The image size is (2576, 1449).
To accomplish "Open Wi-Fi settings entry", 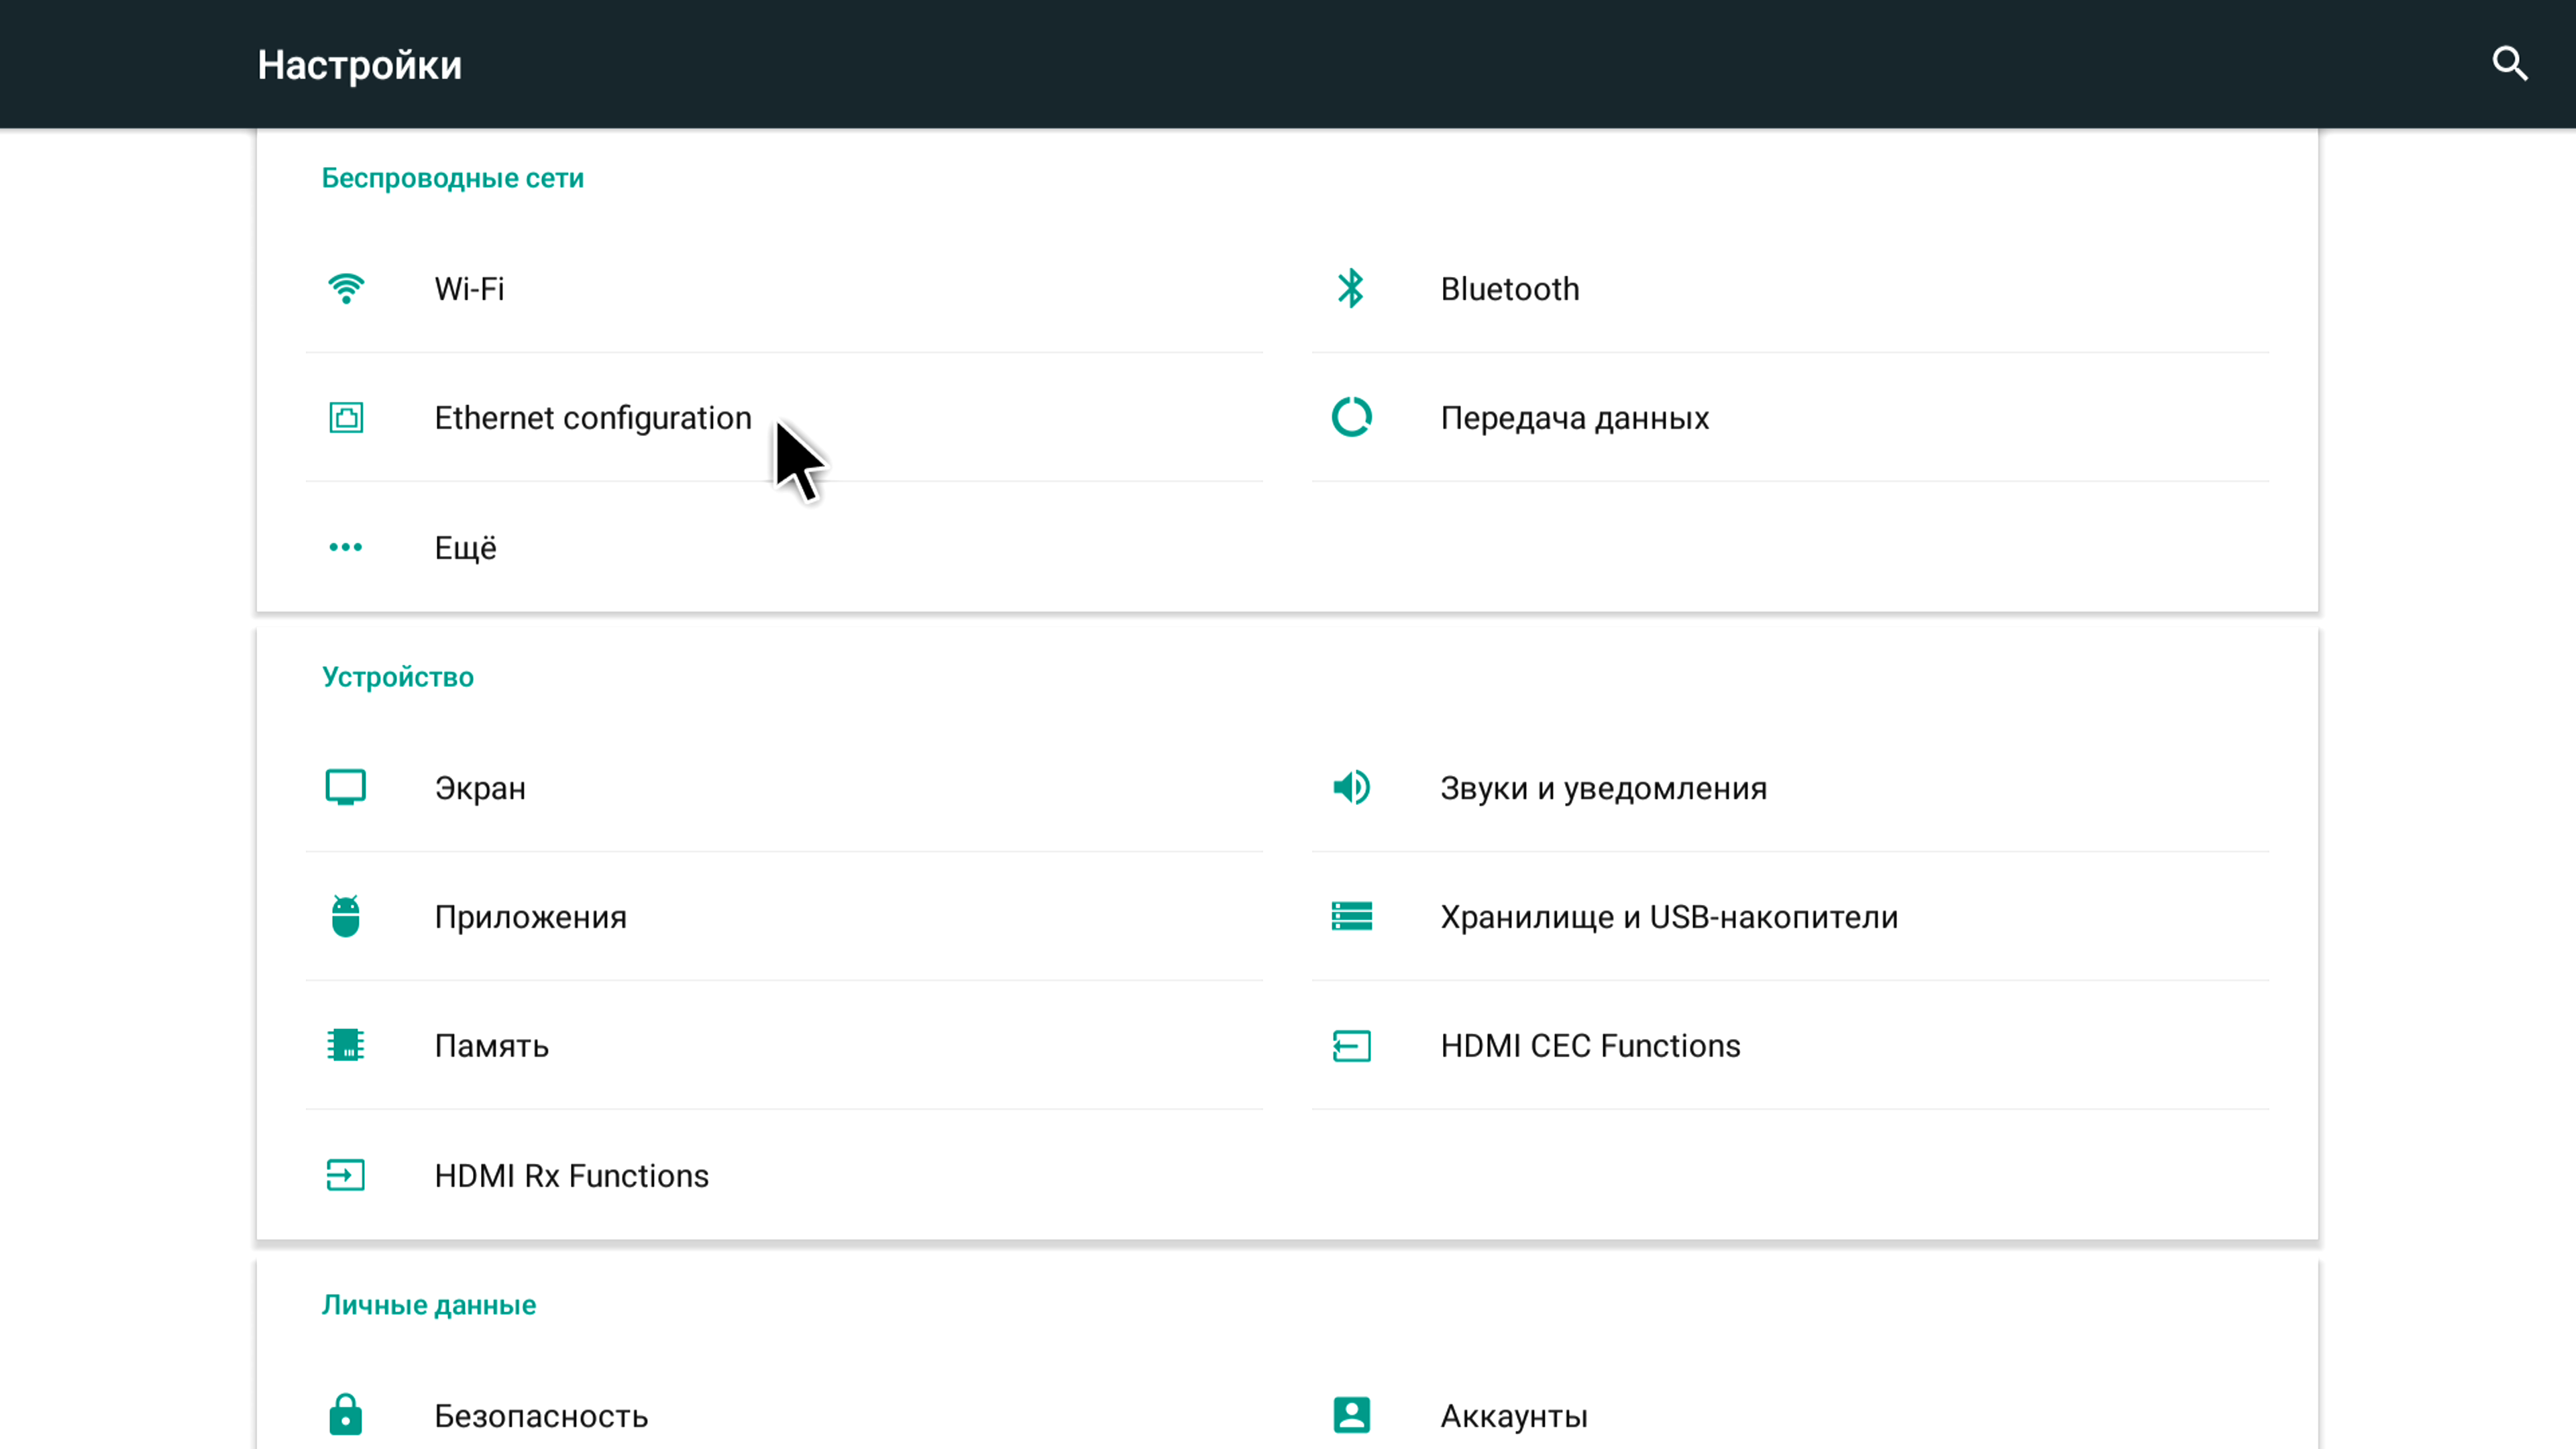I will [x=469, y=289].
